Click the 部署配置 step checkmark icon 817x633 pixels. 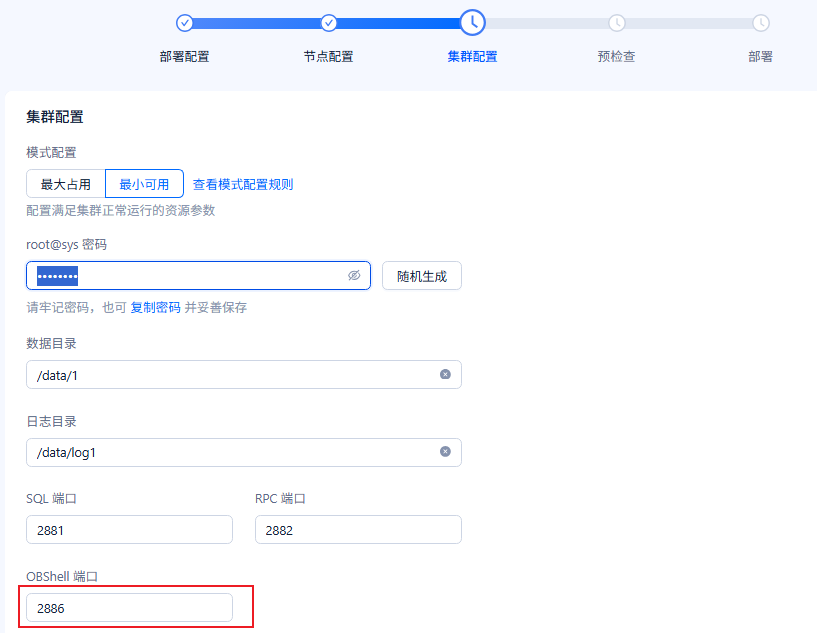(184, 23)
